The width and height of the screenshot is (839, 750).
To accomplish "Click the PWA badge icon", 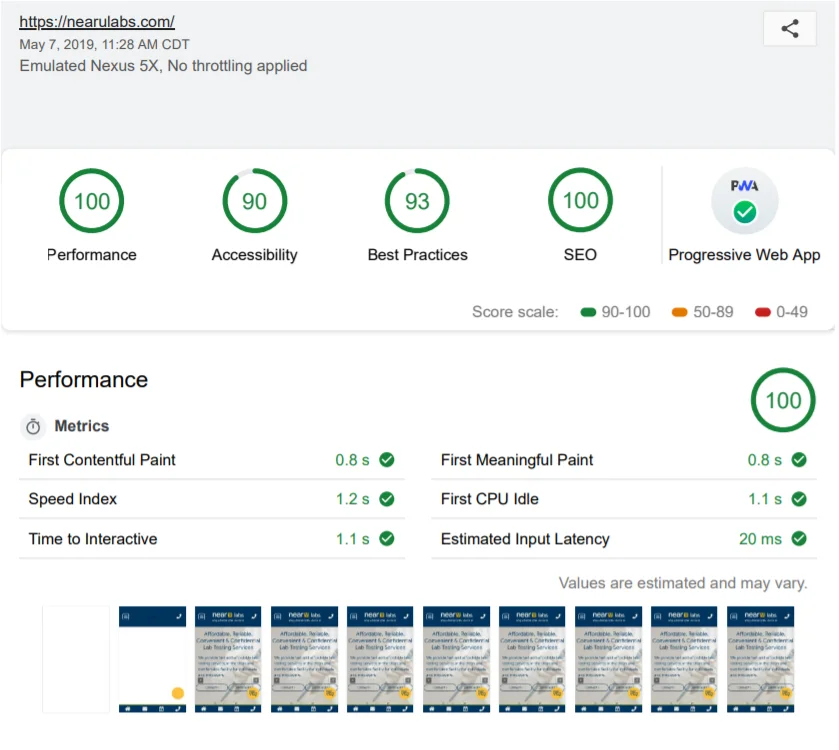I will click(x=744, y=201).
